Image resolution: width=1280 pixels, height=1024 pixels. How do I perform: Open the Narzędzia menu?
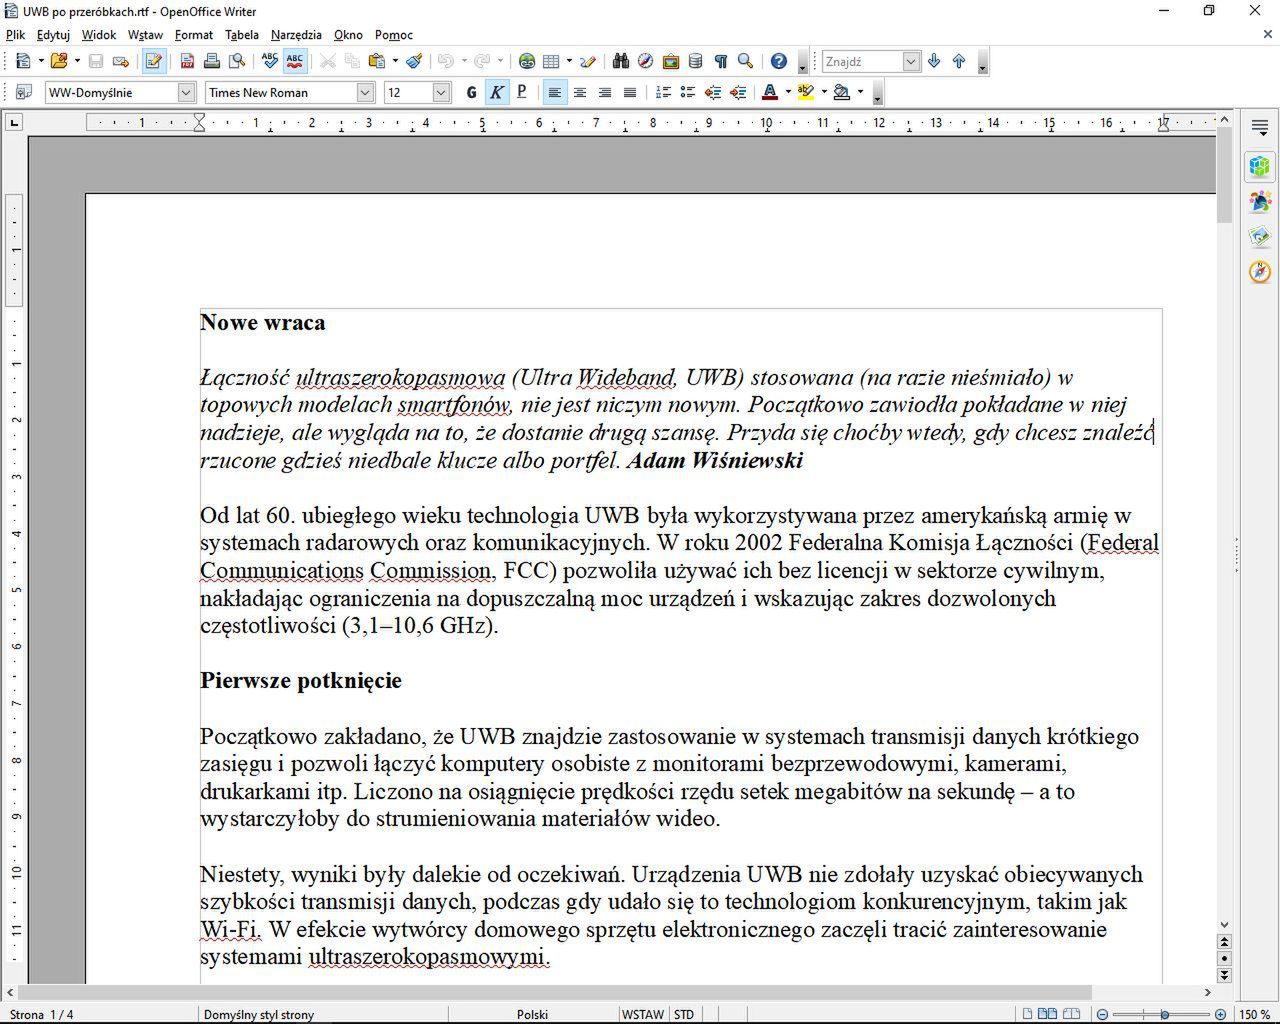coord(296,35)
